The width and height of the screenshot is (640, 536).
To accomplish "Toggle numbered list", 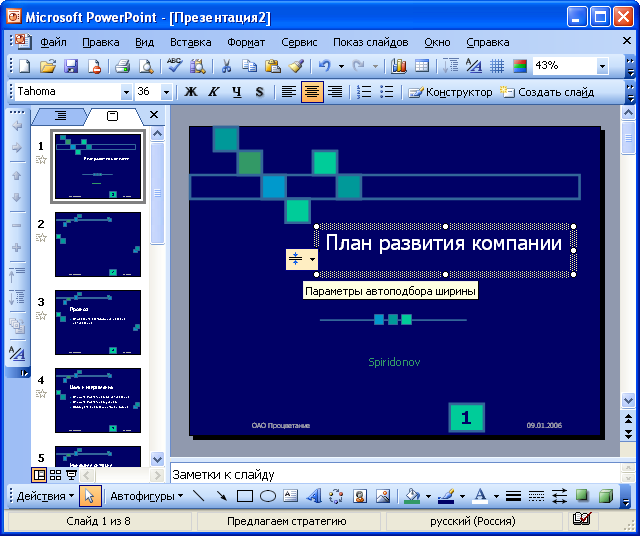I will 364,92.
